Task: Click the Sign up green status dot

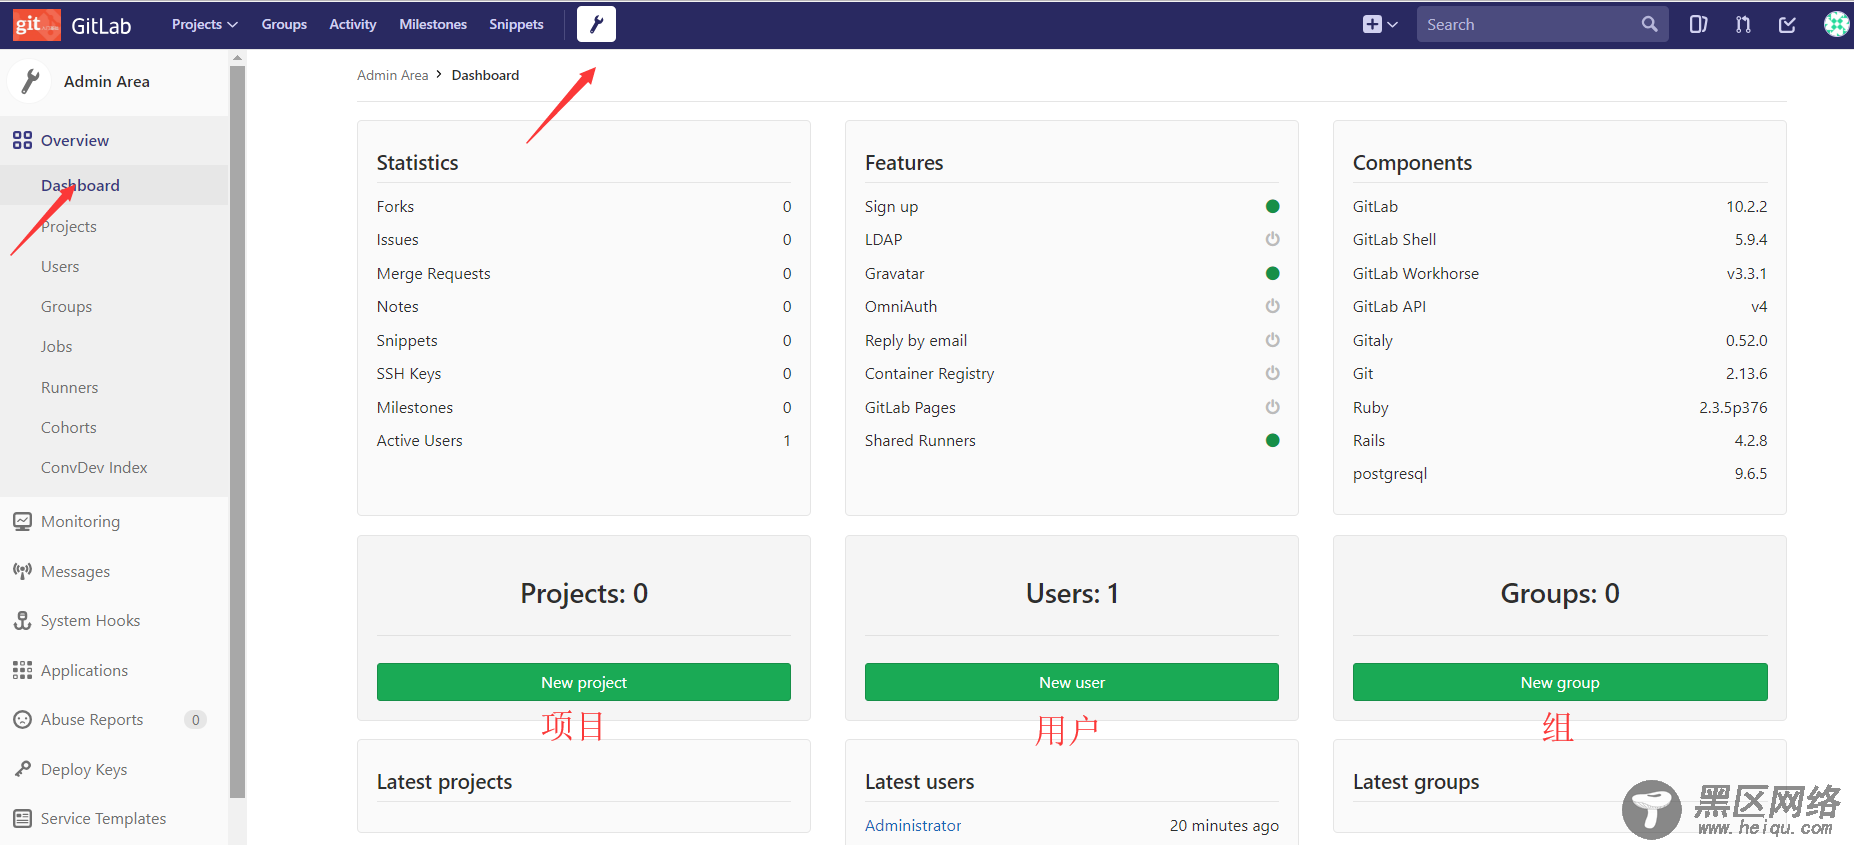Action: (1272, 206)
